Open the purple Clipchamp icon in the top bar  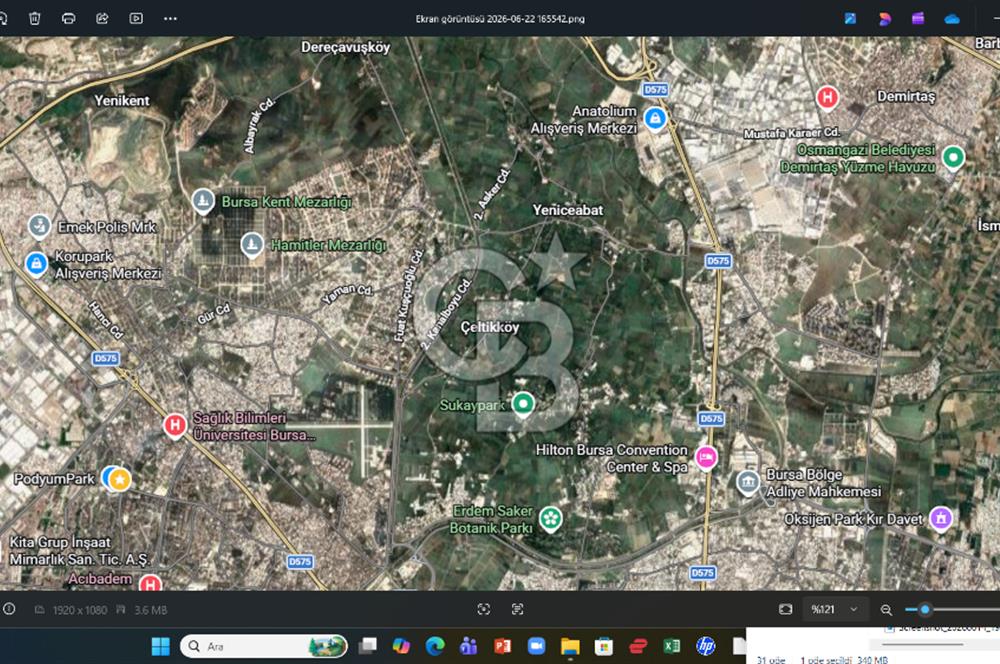pyautogui.click(x=918, y=18)
